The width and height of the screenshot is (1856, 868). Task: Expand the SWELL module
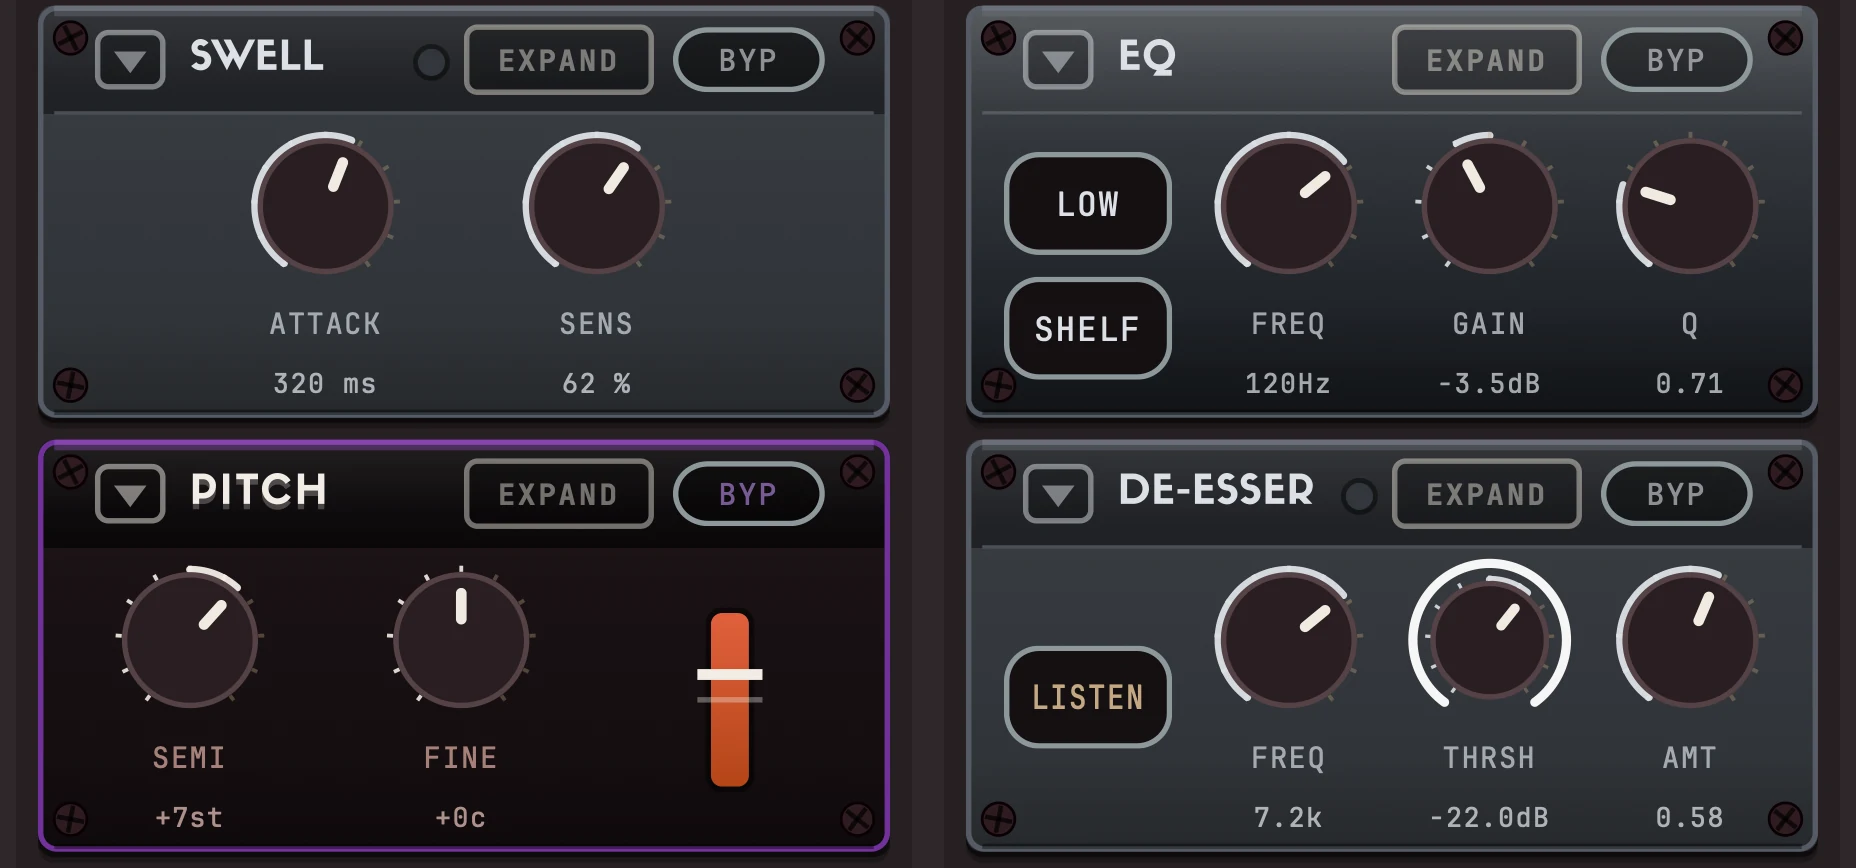pos(559,60)
